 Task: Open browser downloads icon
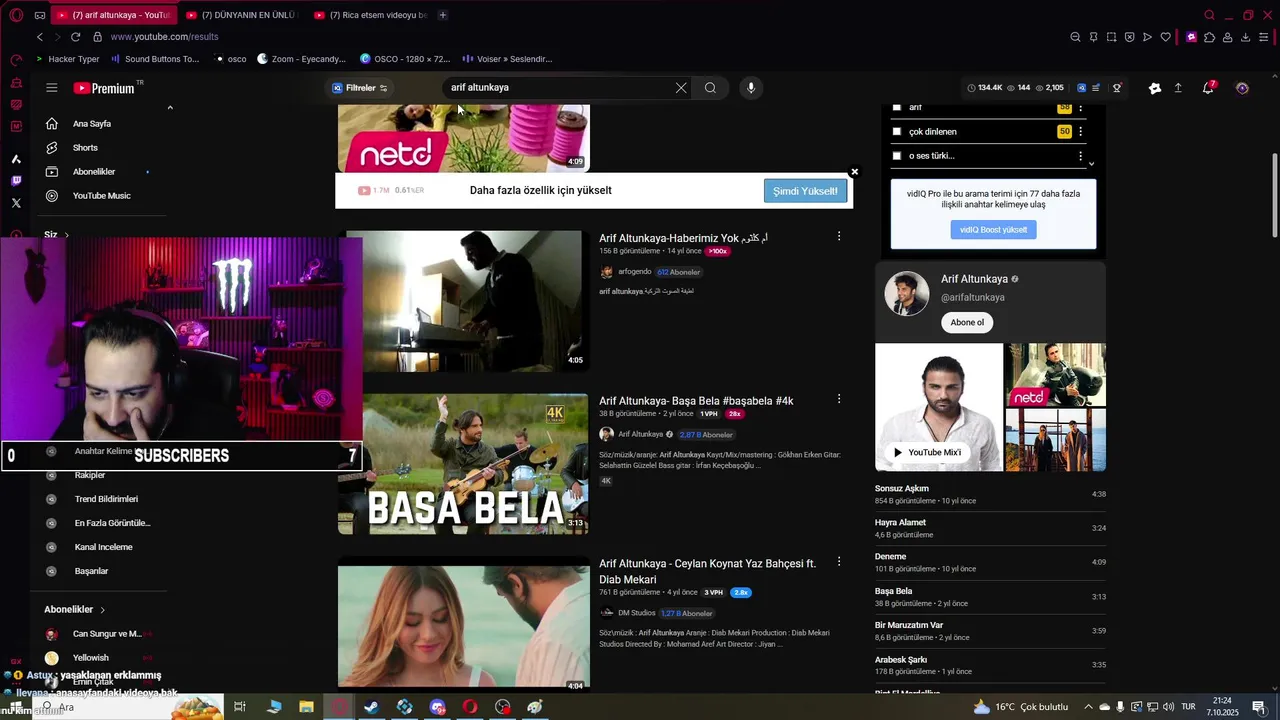[x=1245, y=37]
